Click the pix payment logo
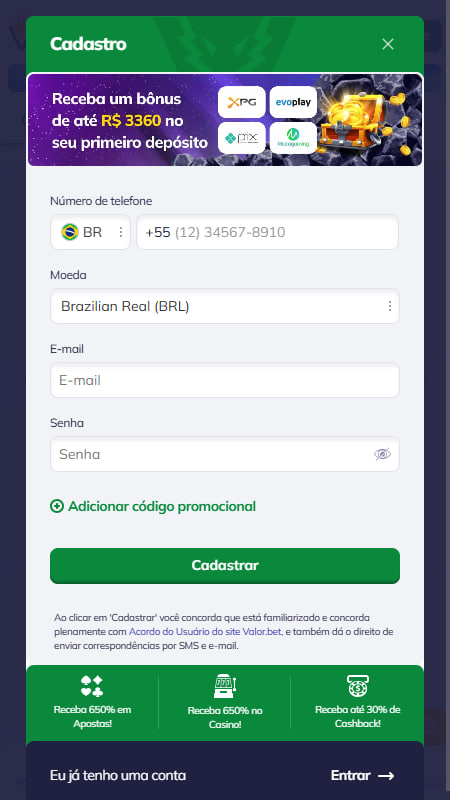 tap(241, 138)
